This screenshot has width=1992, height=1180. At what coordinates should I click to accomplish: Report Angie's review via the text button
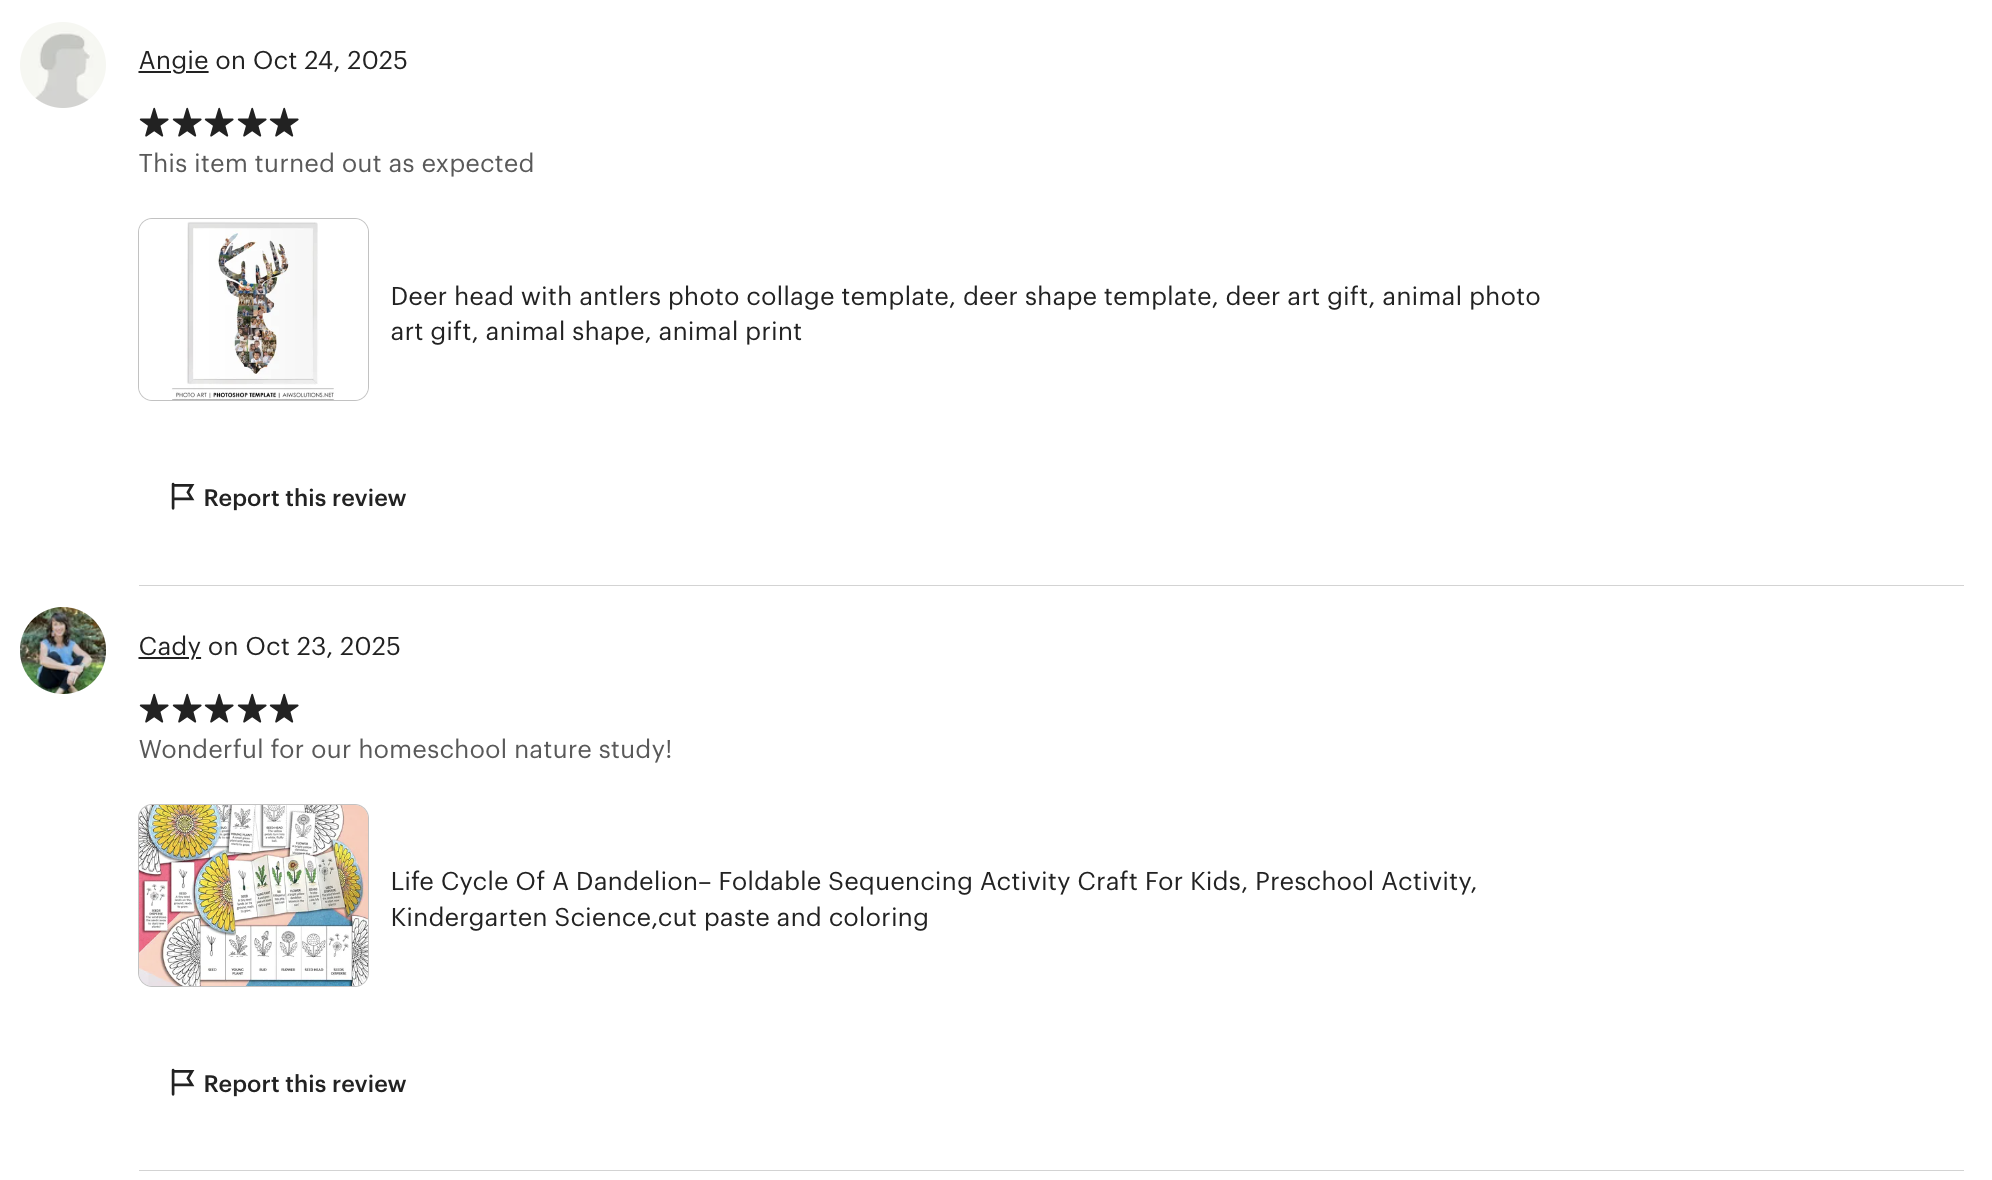304,498
